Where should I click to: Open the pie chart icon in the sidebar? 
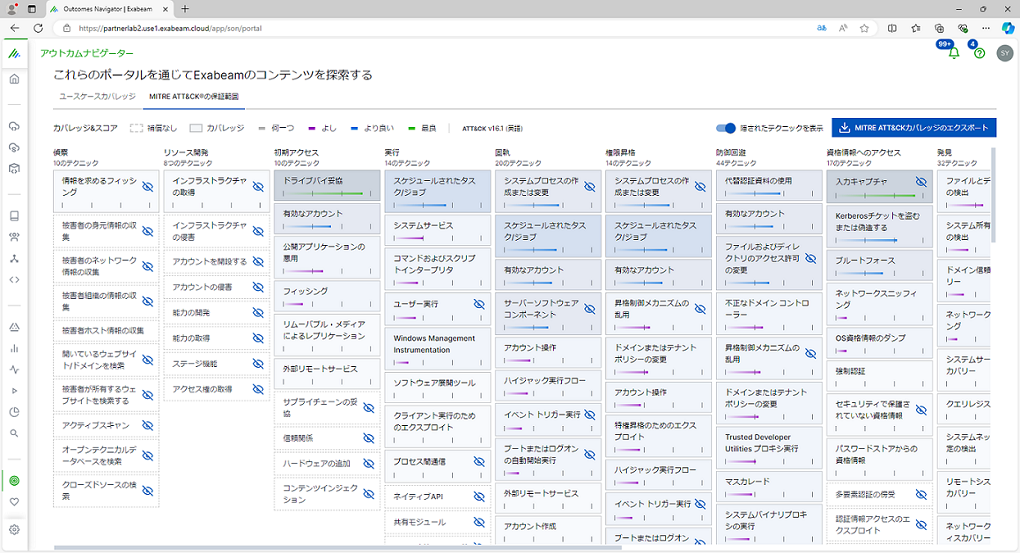pos(14,412)
